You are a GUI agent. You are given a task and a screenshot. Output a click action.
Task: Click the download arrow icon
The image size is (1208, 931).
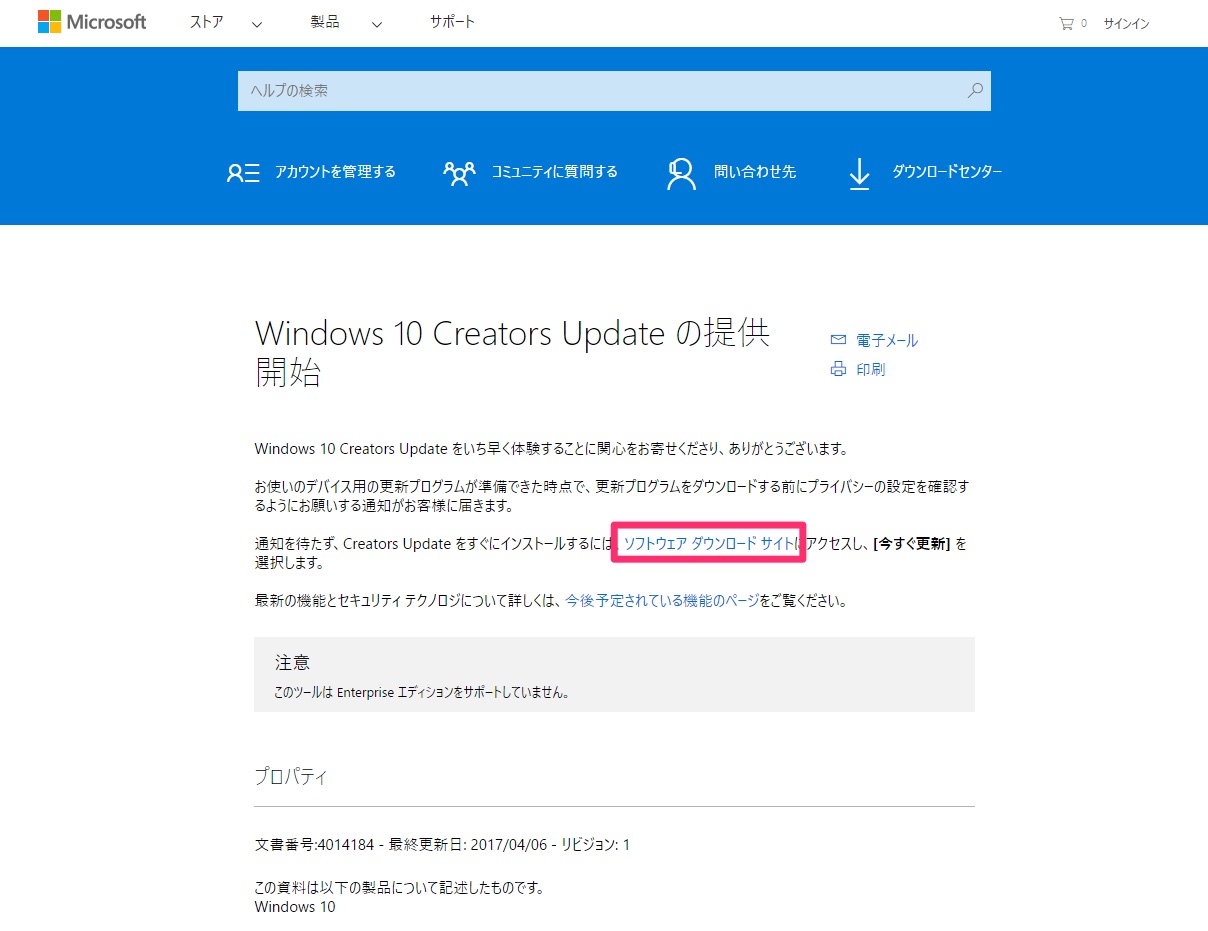tap(859, 173)
